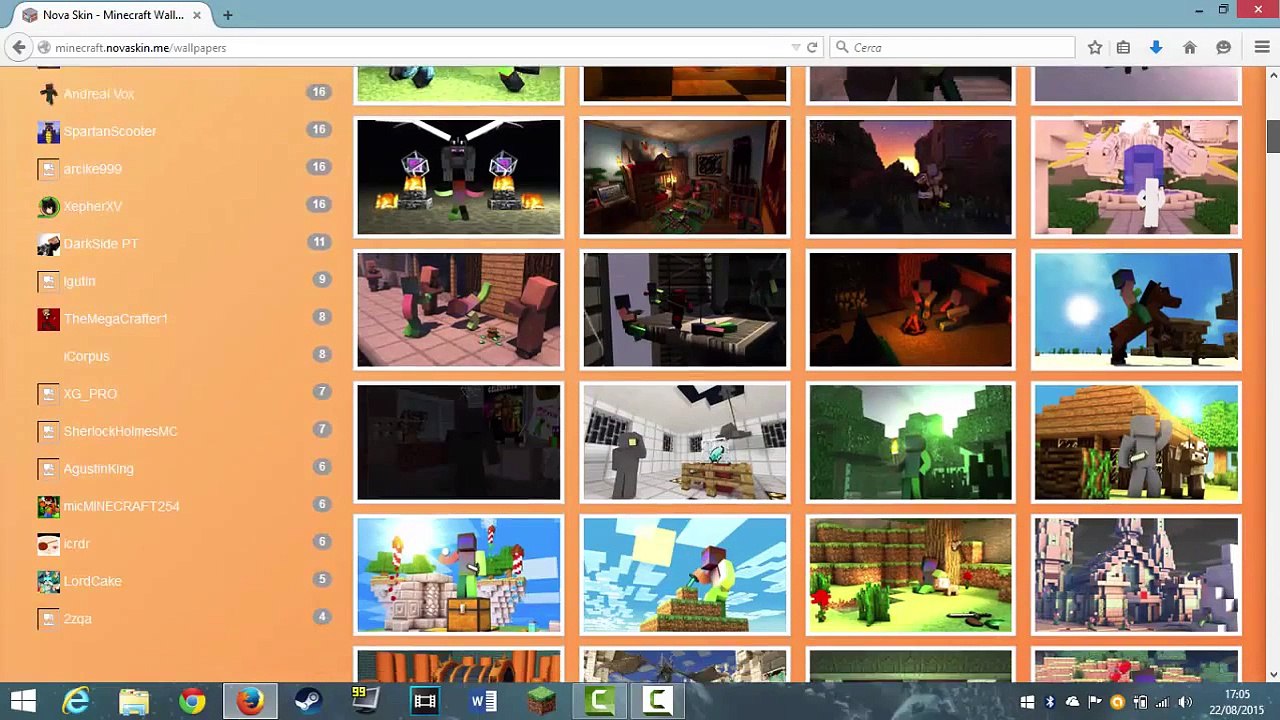Bookmark this page with the star icon
Image resolution: width=1280 pixels, height=720 pixels.
point(1095,47)
